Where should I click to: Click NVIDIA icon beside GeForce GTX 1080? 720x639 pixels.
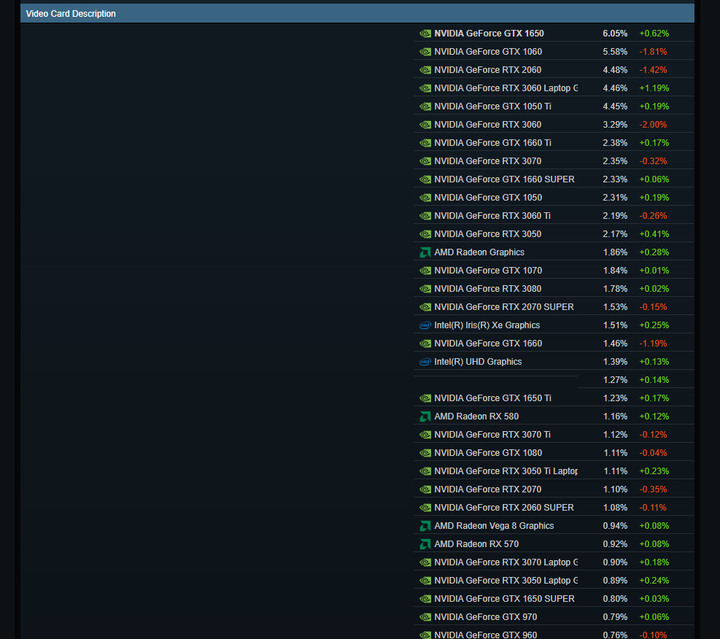[425, 453]
